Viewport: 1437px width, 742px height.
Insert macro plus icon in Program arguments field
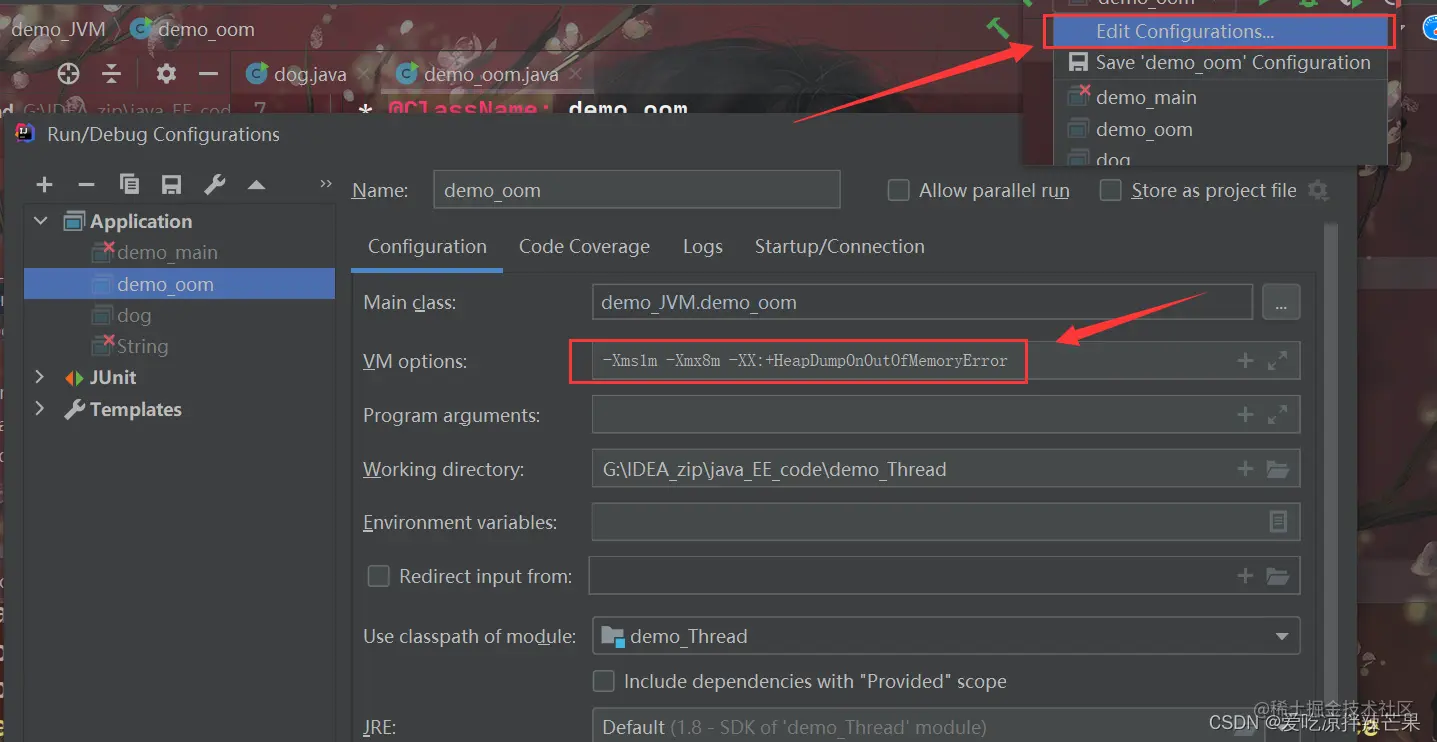point(1245,414)
